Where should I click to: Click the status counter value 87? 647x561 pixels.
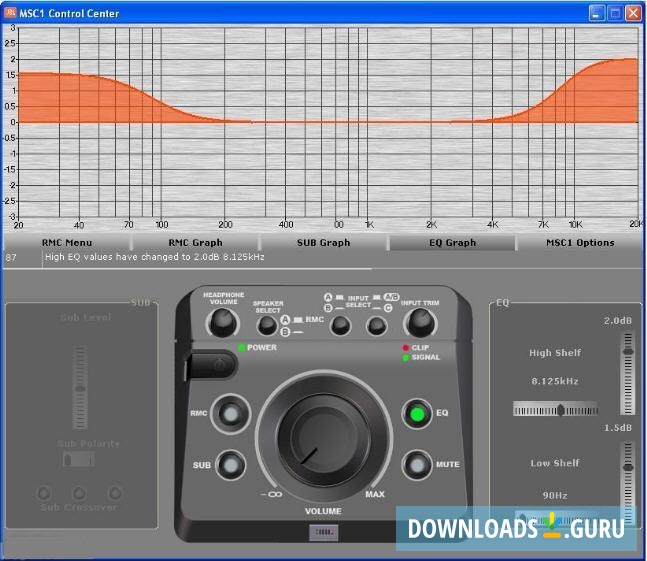(x=11, y=258)
